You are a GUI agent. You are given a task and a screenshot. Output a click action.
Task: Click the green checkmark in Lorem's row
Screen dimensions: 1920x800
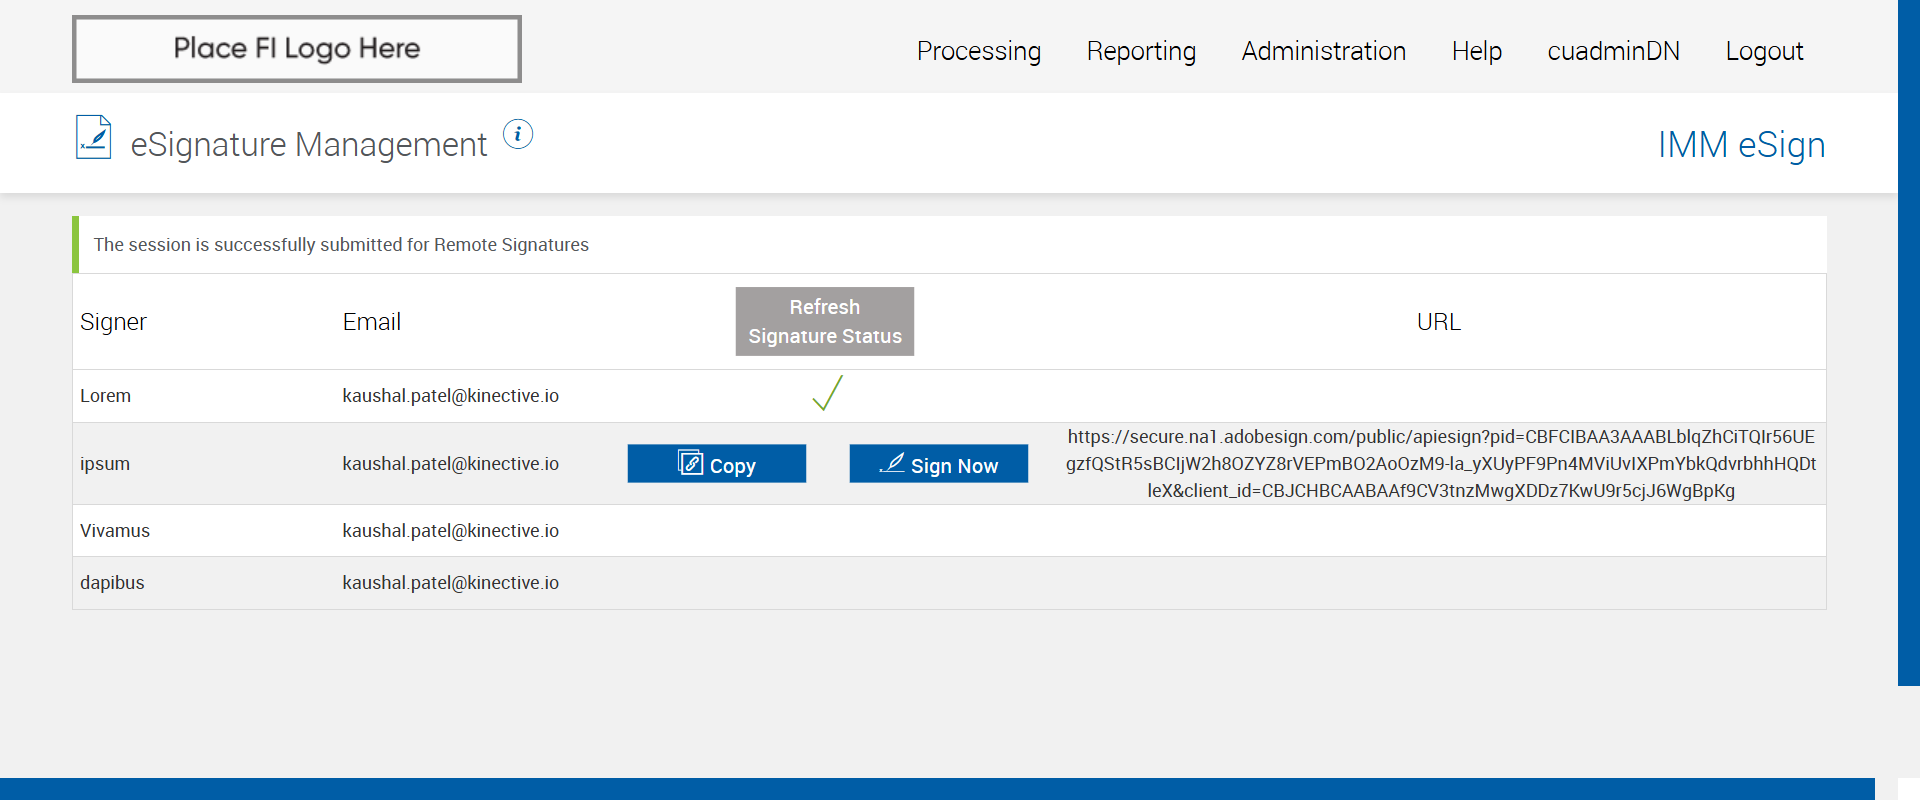[827, 393]
